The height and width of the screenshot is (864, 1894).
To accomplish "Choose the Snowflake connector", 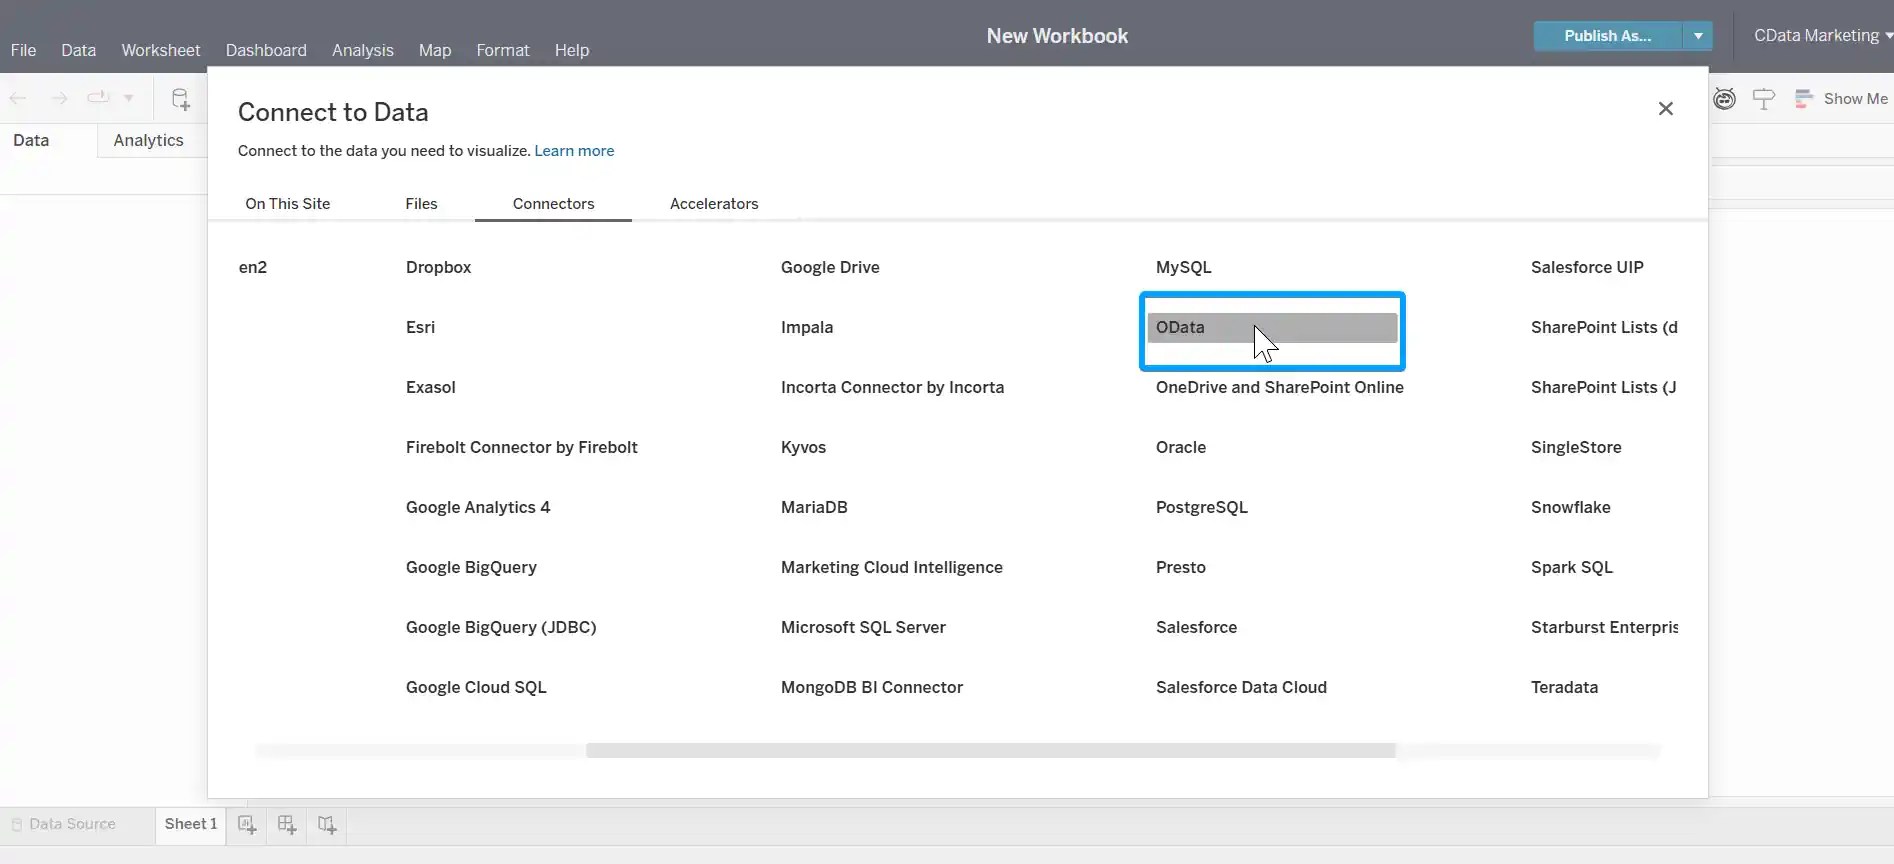I will [1570, 508].
